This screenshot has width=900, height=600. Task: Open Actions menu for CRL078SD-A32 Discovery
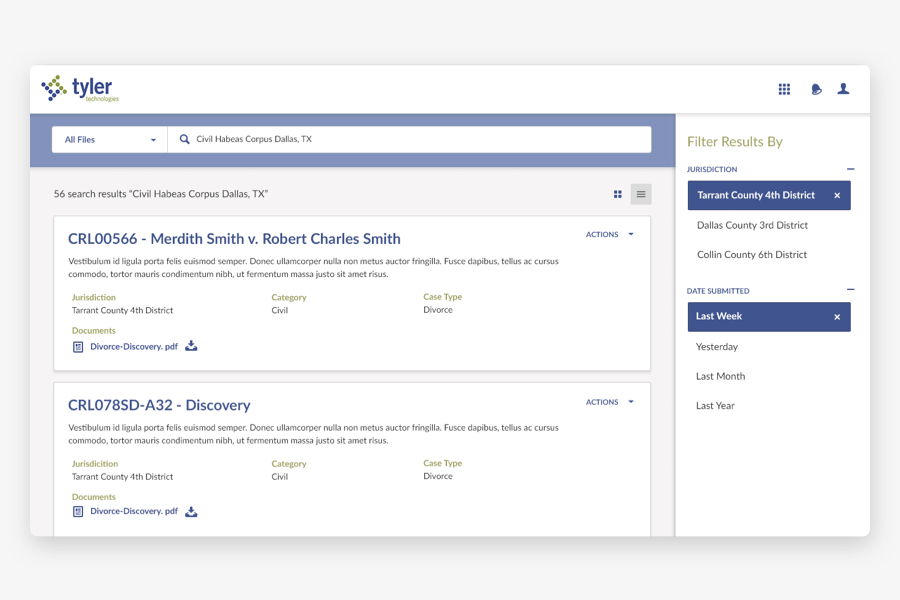click(609, 401)
